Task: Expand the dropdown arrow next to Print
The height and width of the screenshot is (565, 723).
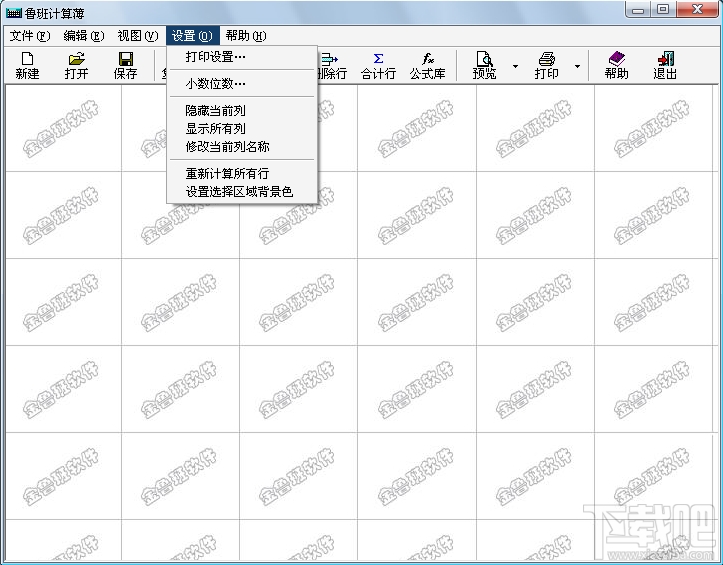Action: point(577,66)
